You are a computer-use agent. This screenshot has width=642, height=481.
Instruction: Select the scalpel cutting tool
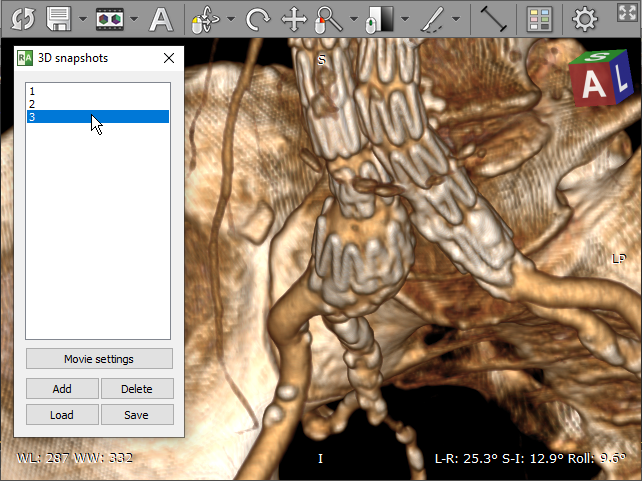433,18
